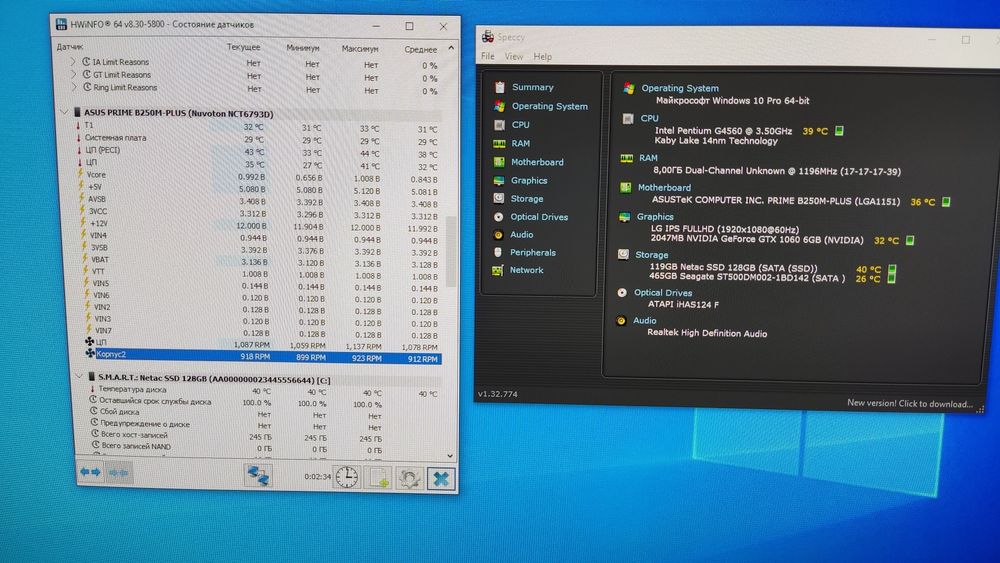
Task: Click Operating System heading link in Speccy summary
Action: pyautogui.click(x=680, y=89)
